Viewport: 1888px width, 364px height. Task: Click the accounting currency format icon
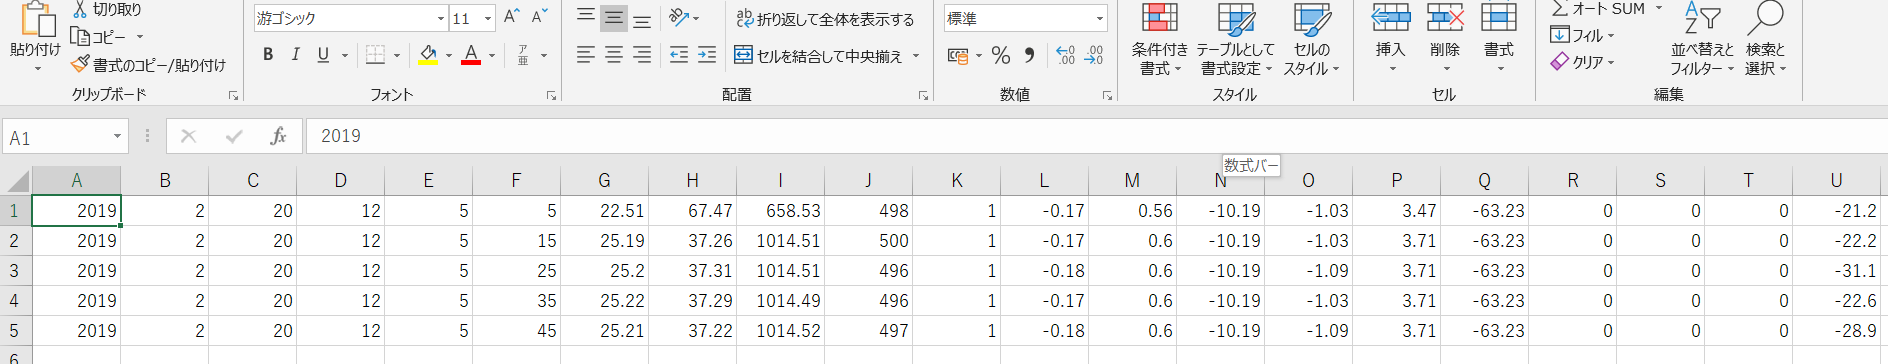coord(958,55)
